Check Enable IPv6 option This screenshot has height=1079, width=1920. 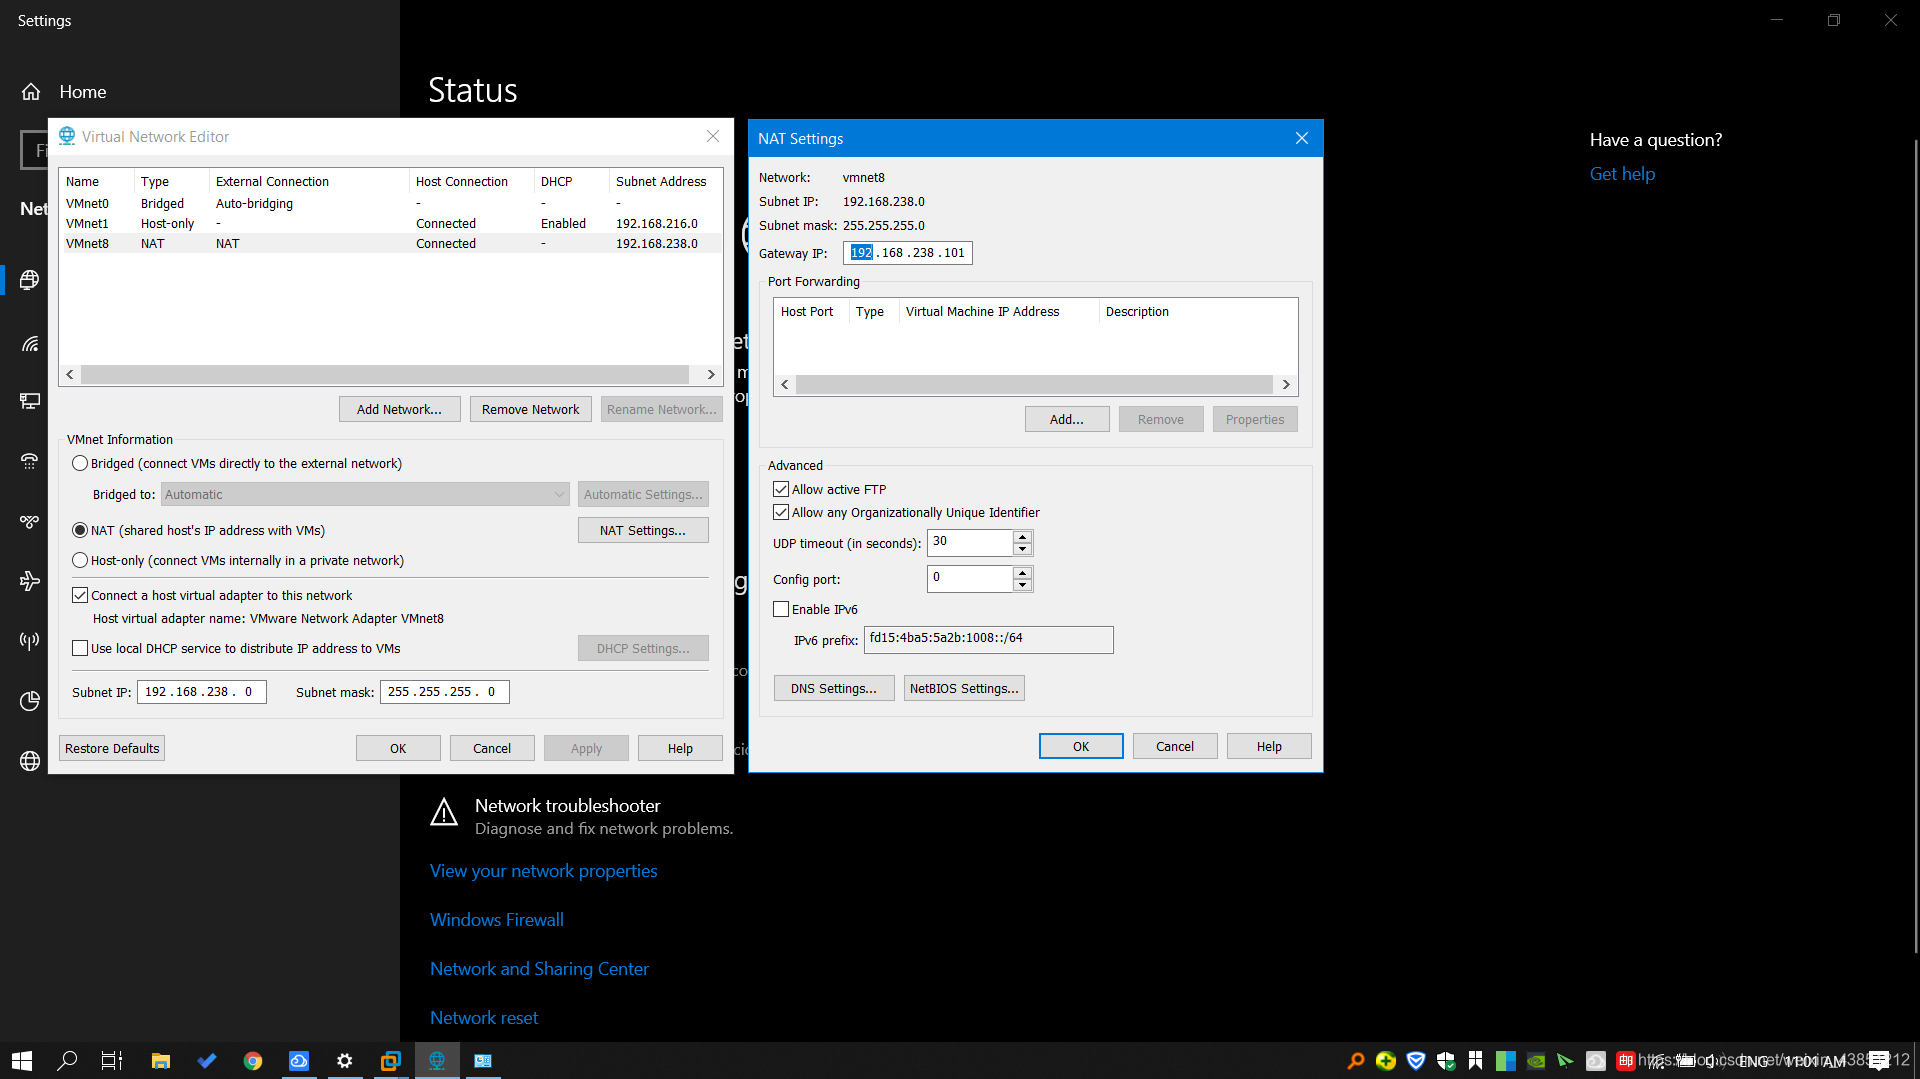point(781,610)
